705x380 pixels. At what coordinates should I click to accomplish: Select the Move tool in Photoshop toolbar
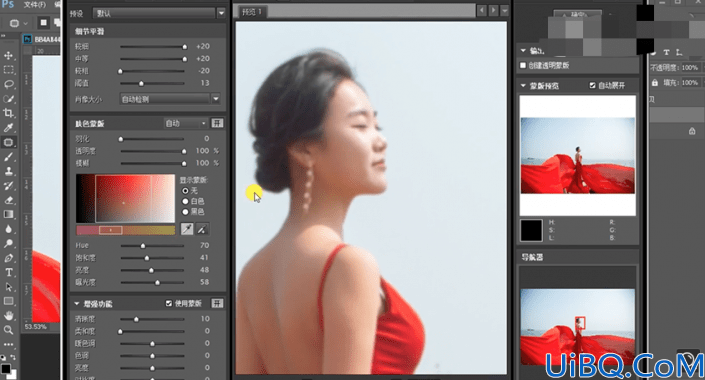tap(8, 55)
